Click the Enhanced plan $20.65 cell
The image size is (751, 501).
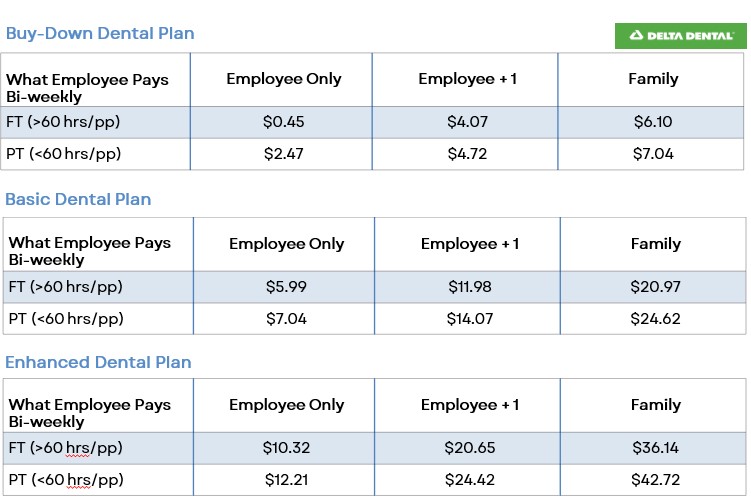tap(469, 448)
